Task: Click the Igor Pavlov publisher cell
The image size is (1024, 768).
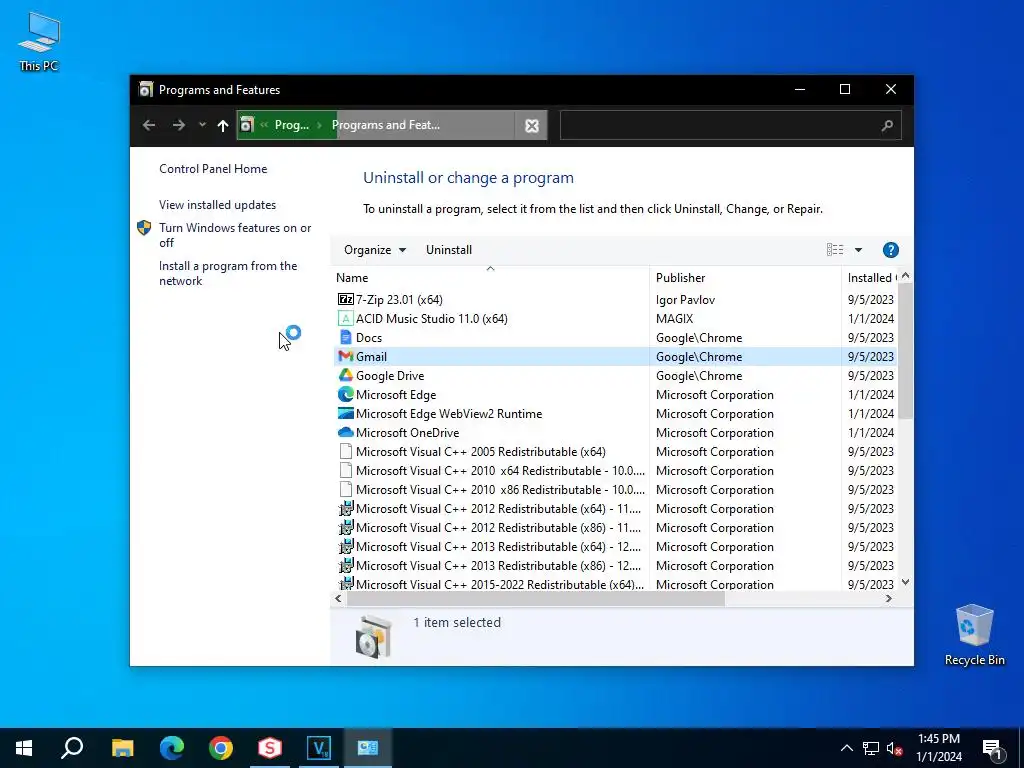Action: coord(685,300)
